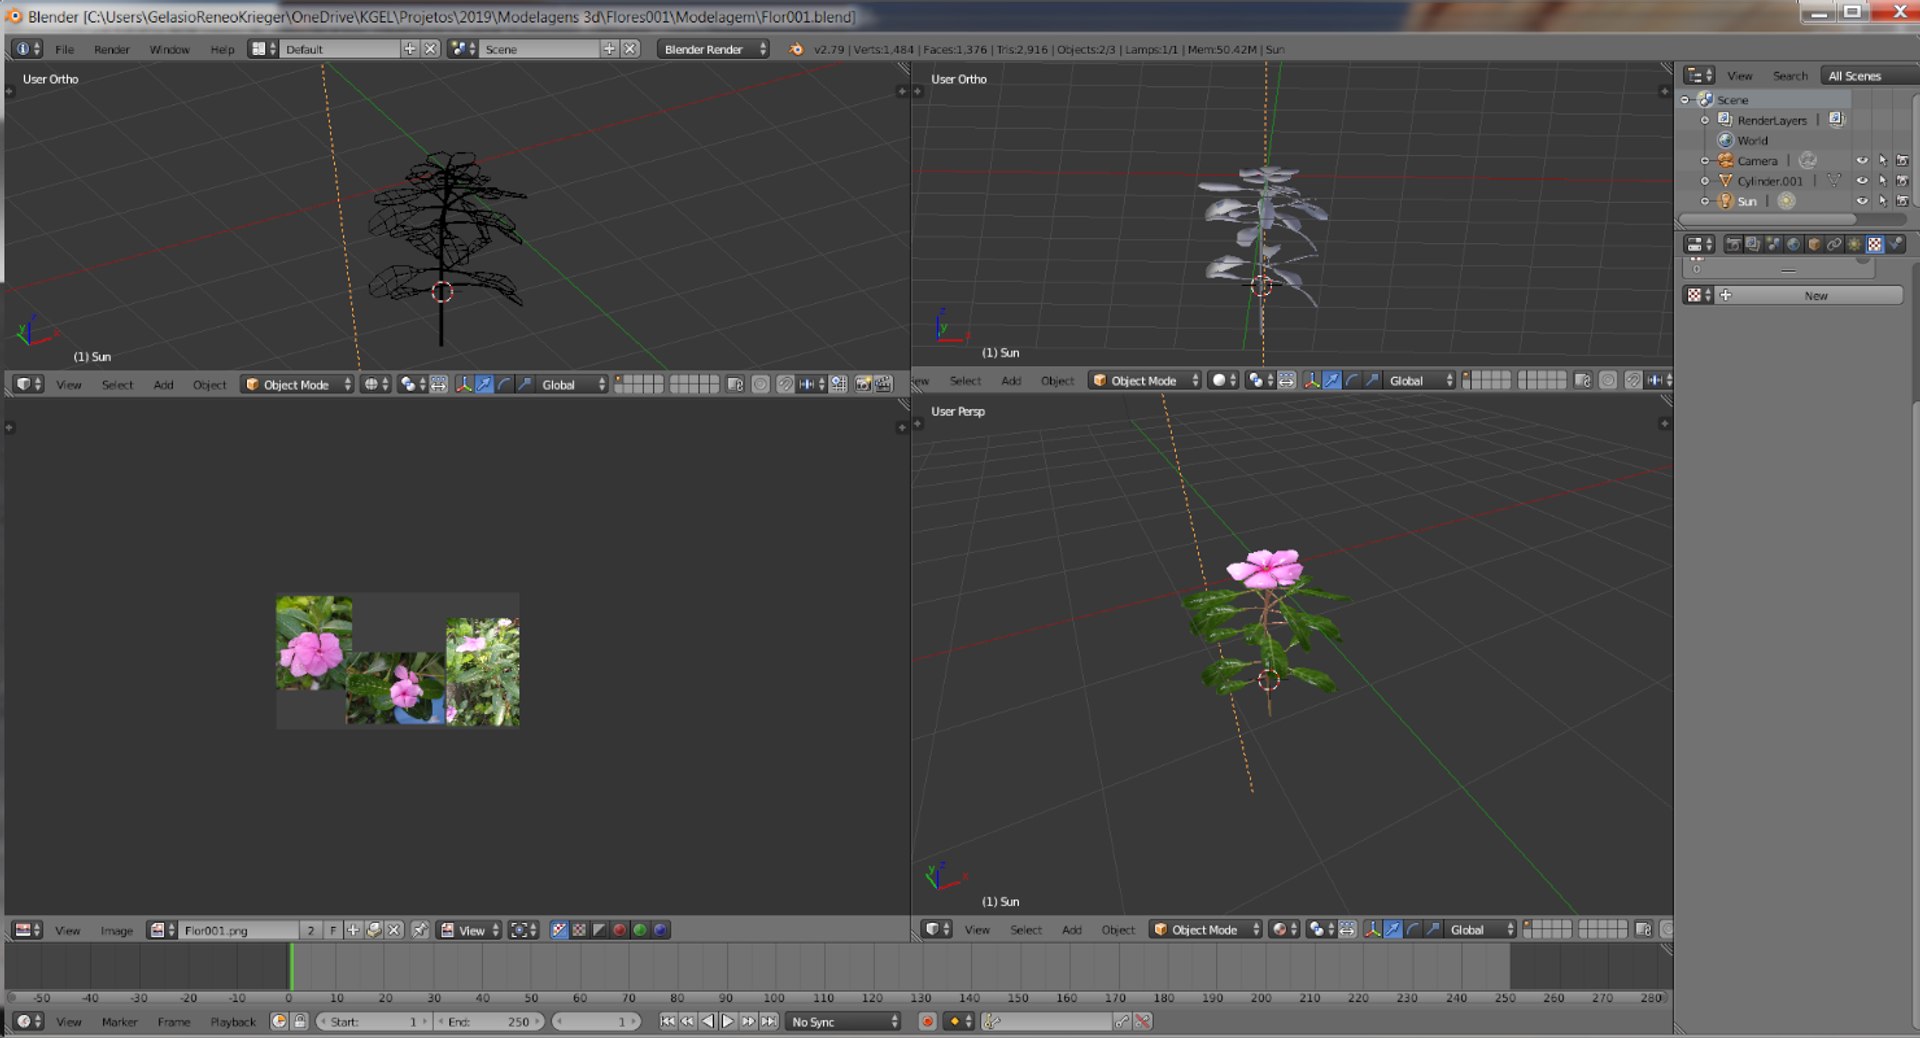The image size is (1920, 1038).
Task: Toggle renderability camera icon of Cylinder.001
Action: [x=1902, y=181]
